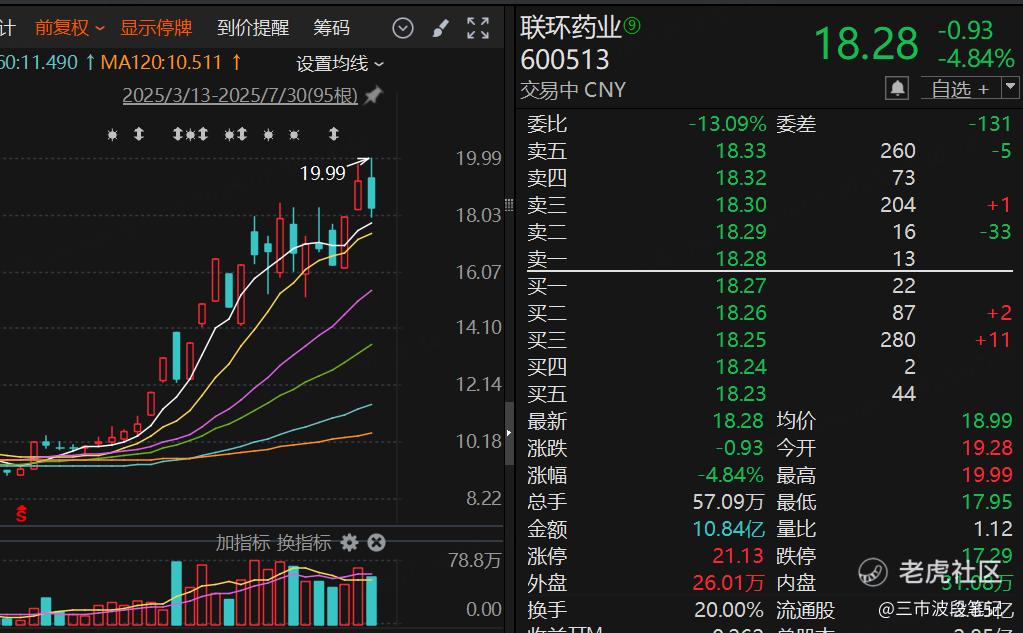Screen dimensions: 1023x633
Task: Select the 卖二 price 18.29
Action: point(741,232)
